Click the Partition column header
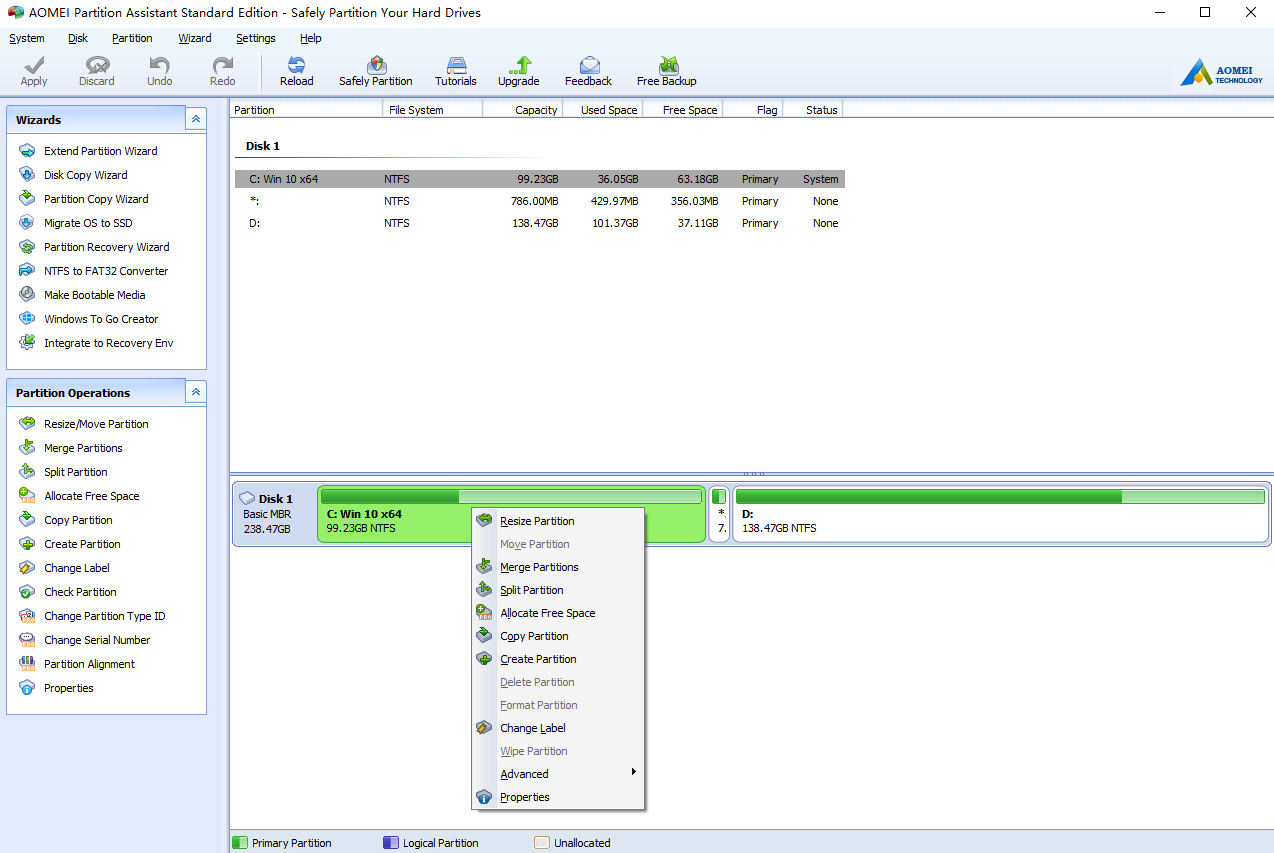Viewport: 1274px width, 853px height. point(306,110)
